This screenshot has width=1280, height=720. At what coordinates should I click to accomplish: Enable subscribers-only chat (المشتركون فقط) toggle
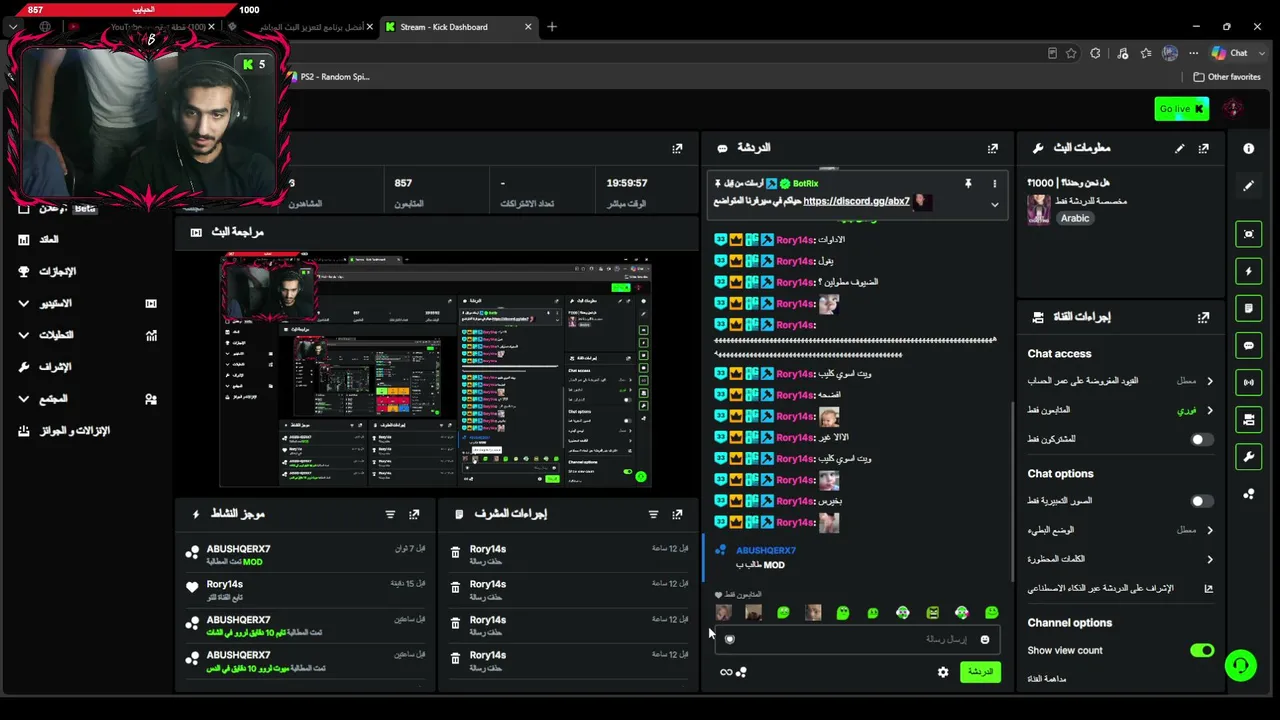(x=1202, y=439)
